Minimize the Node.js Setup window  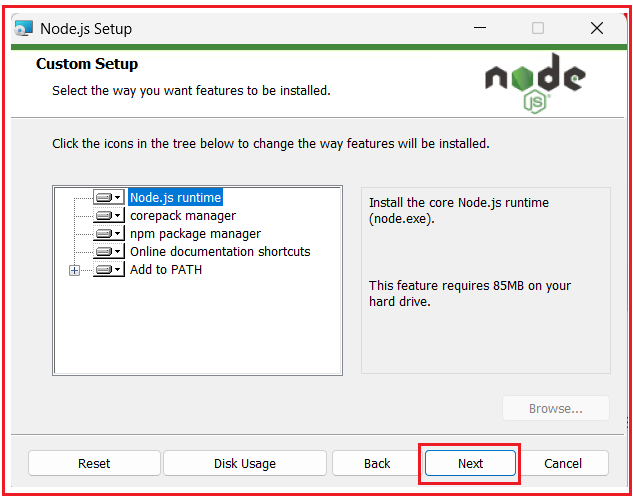pos(480,28)
